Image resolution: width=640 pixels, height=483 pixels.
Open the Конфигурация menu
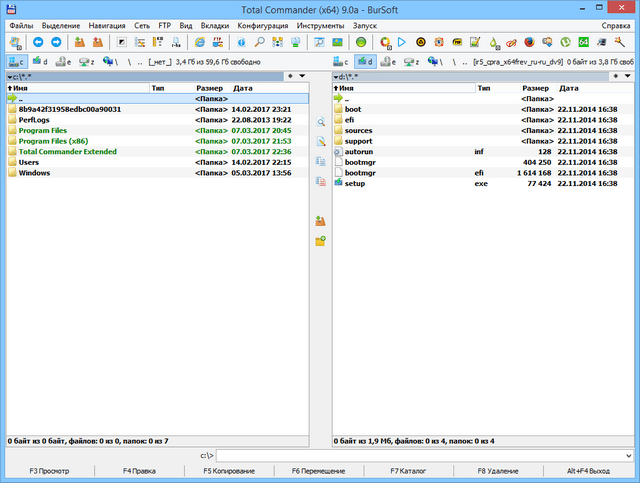263,23
